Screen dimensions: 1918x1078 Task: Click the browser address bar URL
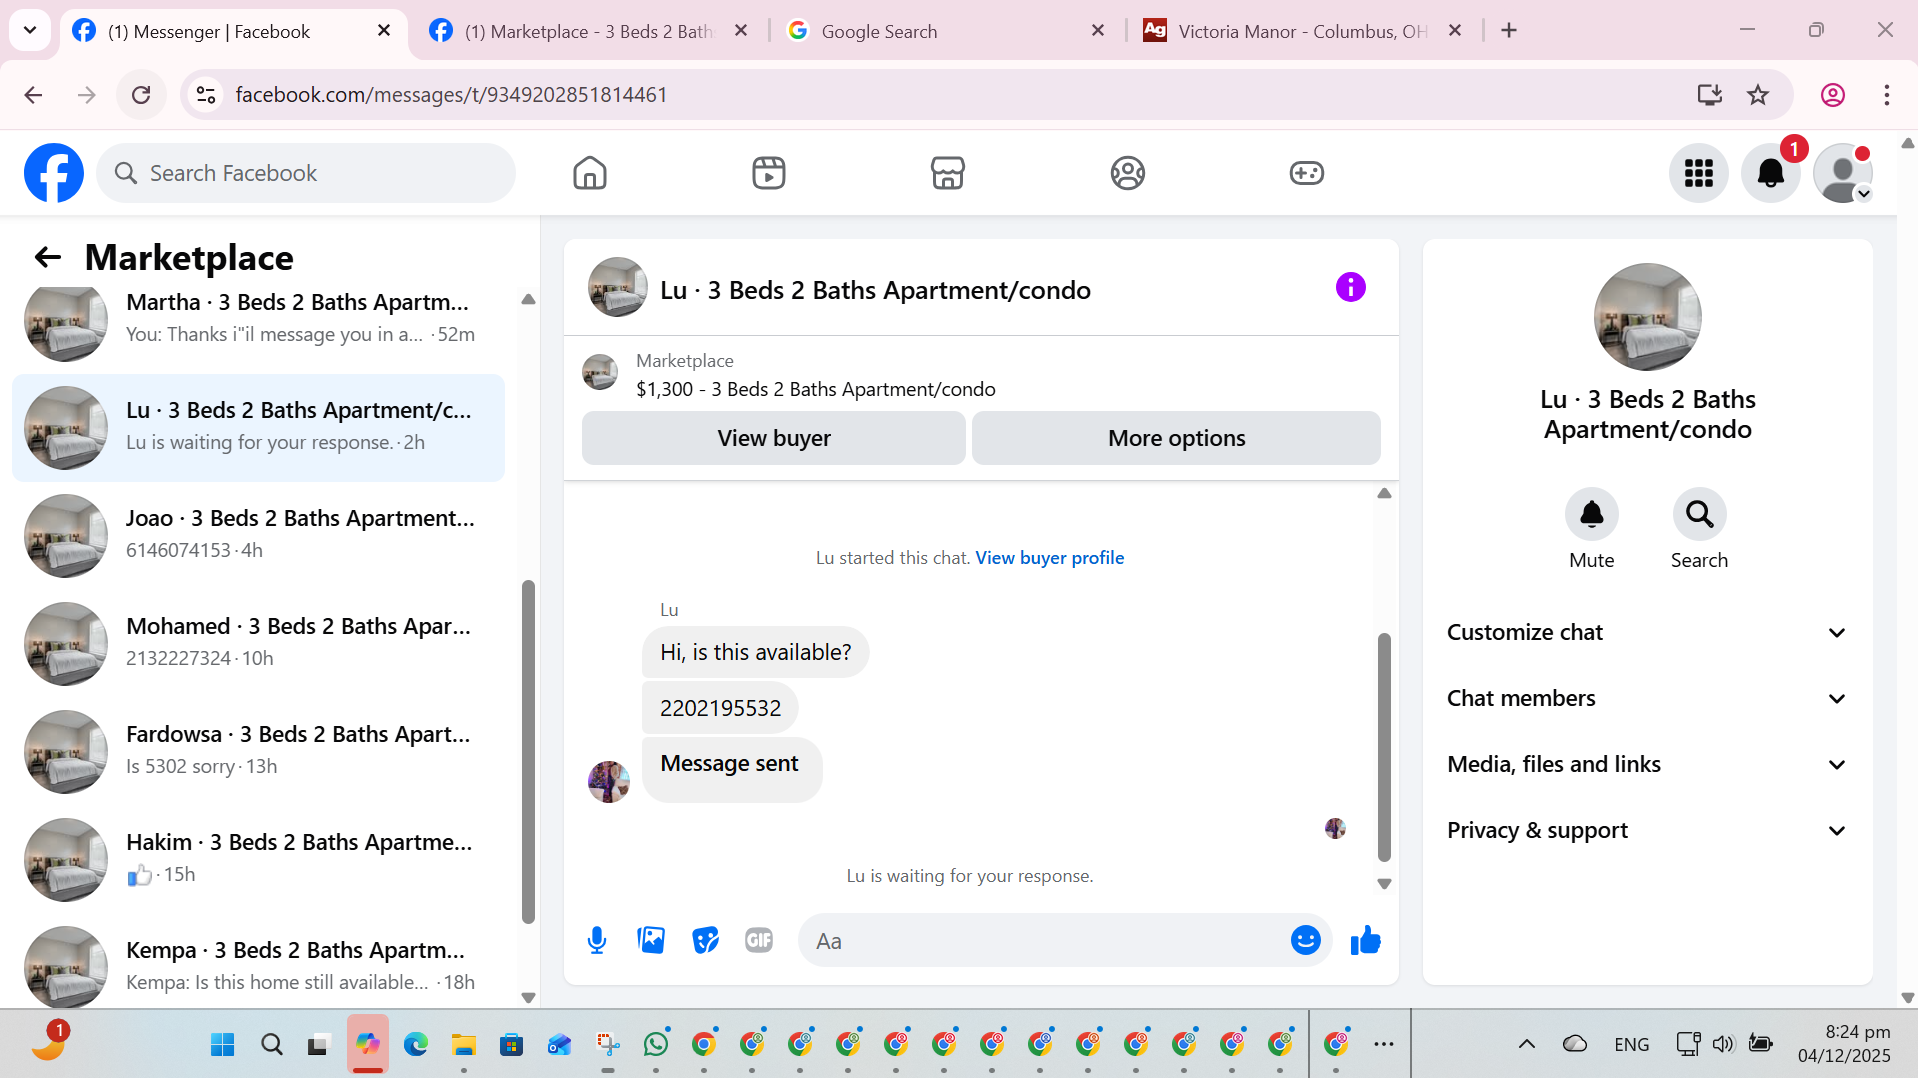click(452, 95)
